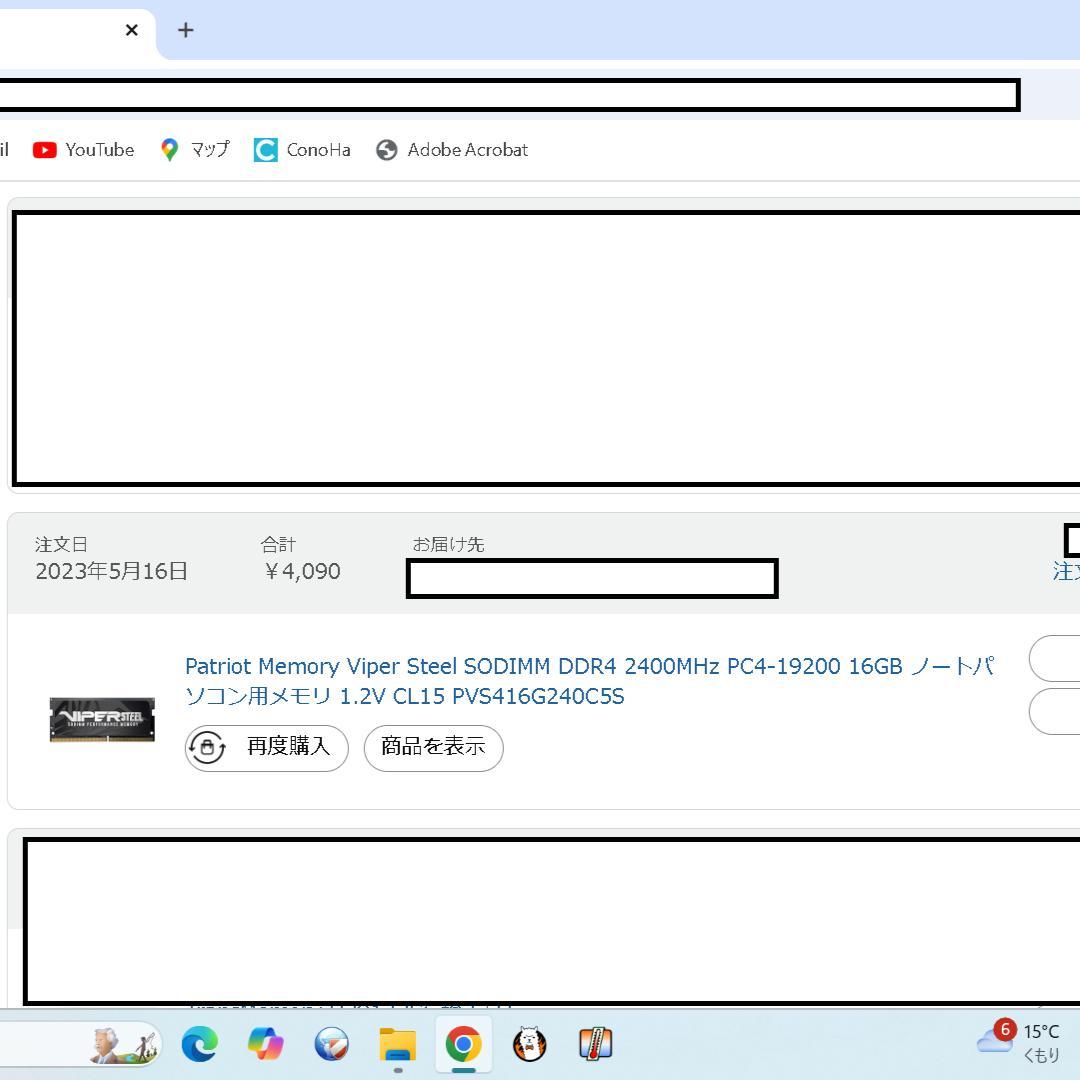The height and width of the screenshot is (1080, 1080).
Task: Open the weather widget showing 15°C
Action: [1020, 1041]
